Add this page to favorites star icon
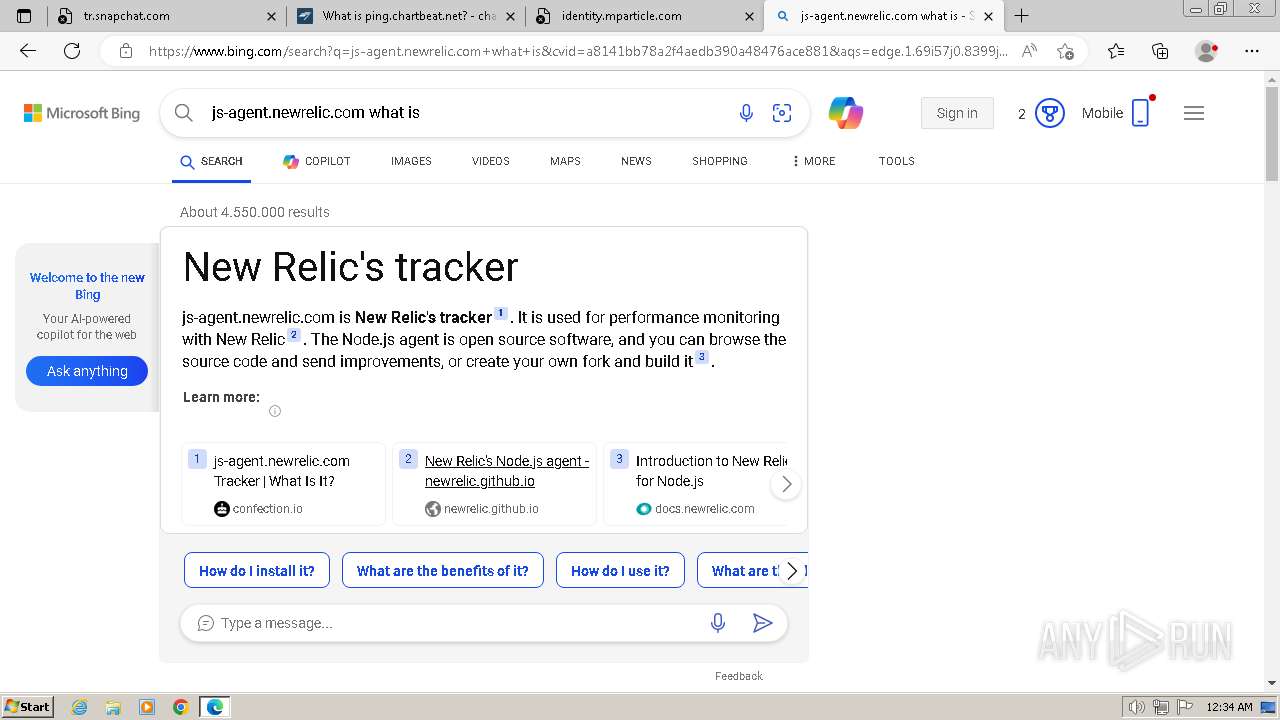This screenshot has height=720, width=1280. [x=1065, y=51]
